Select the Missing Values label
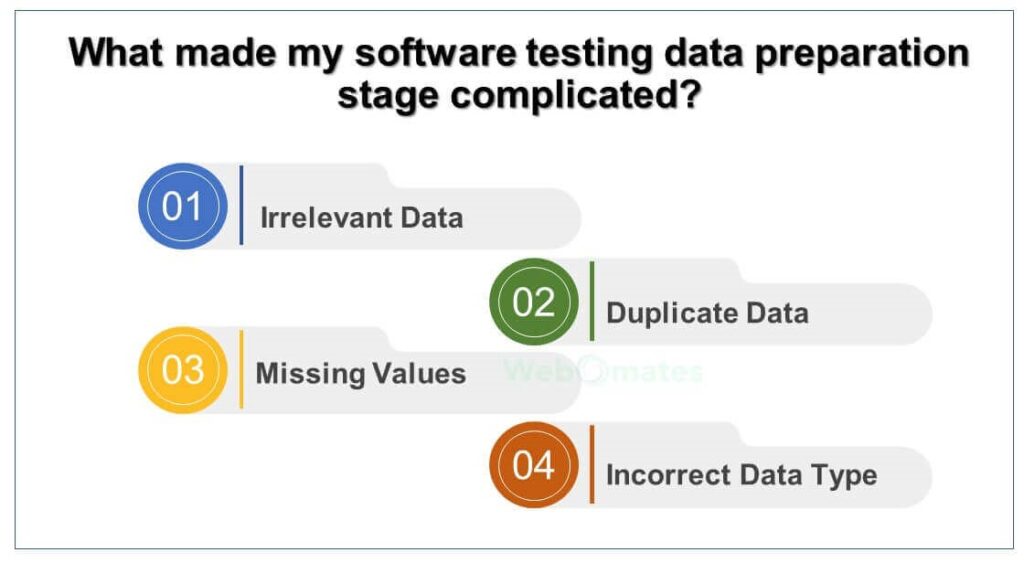This screenshot has height=563, width=1024. click(360, 374)
